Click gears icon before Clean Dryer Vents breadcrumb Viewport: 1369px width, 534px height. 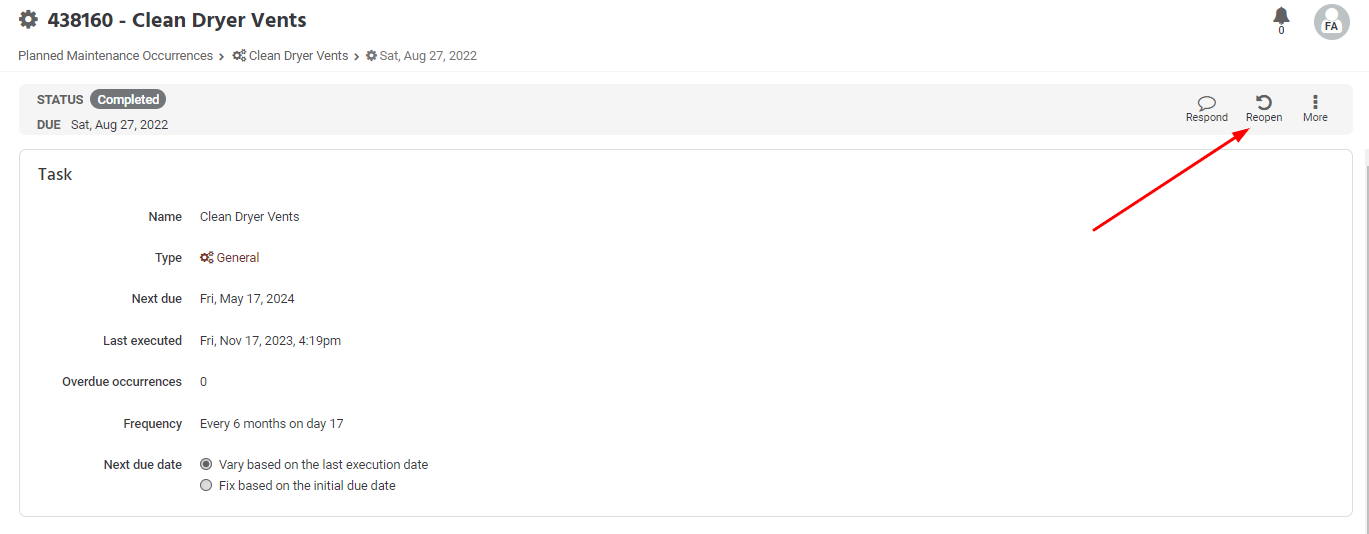pos(239,56)
